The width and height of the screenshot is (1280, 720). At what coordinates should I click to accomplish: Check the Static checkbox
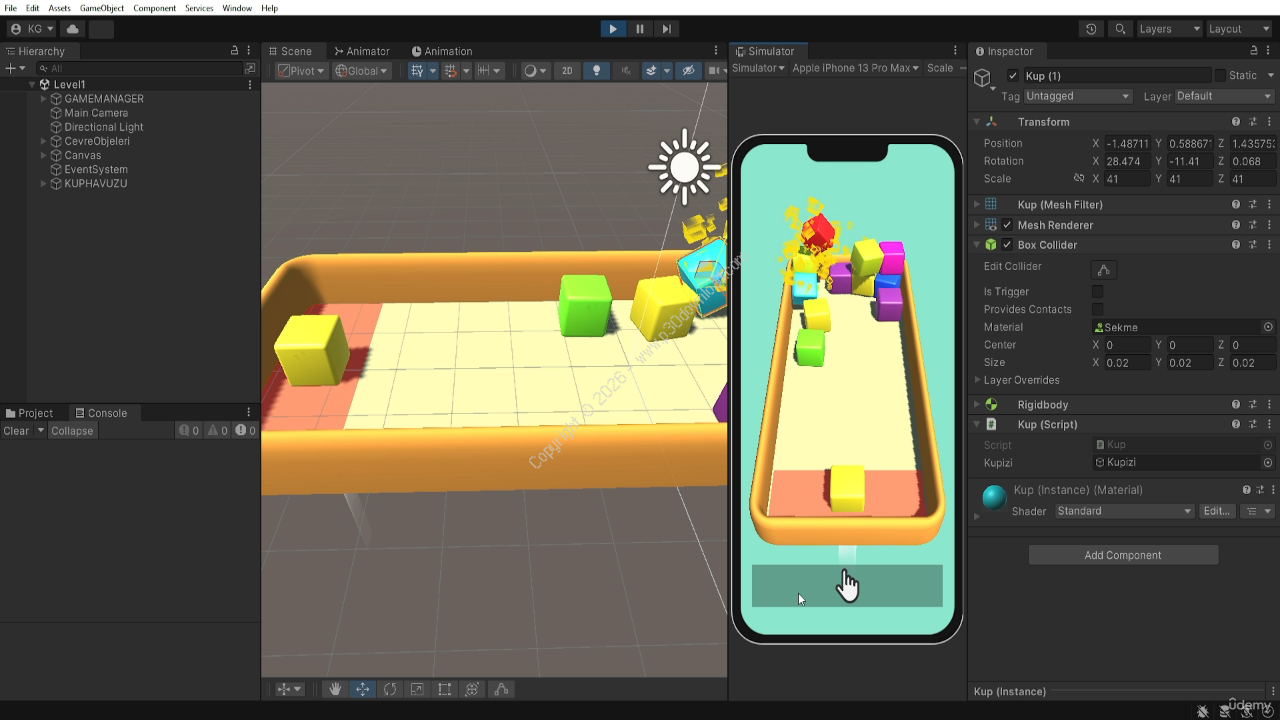click(x=1220, y=76)
